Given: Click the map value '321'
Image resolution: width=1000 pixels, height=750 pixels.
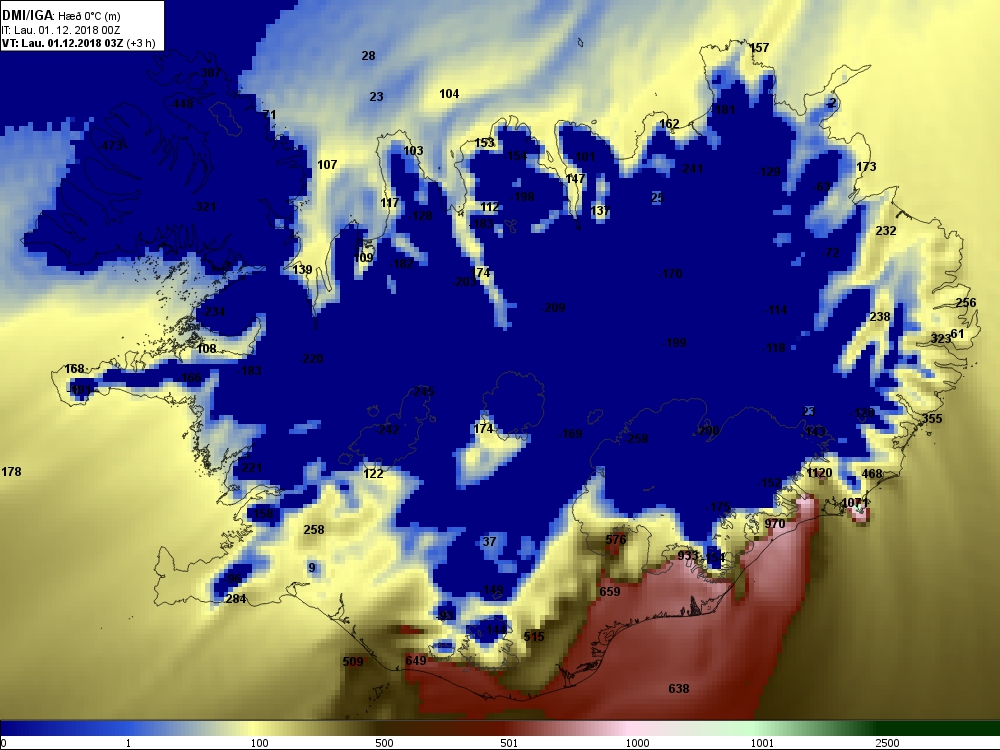Looking at the screenshot, I should click(206, 207).
